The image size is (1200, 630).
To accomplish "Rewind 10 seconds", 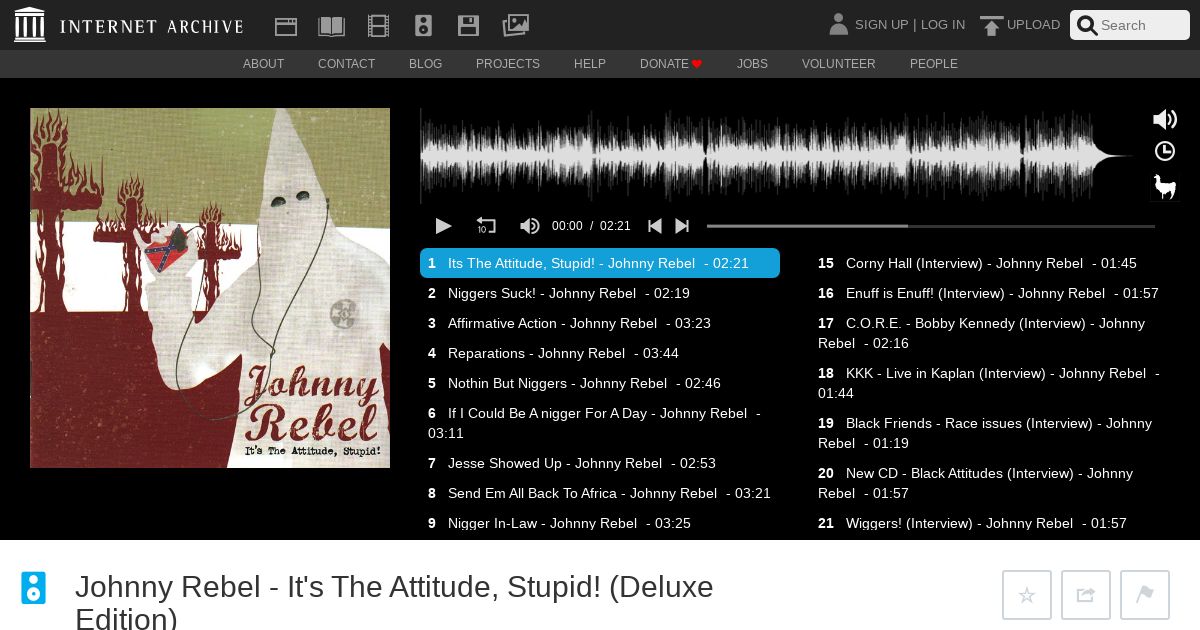I will 486,226.
